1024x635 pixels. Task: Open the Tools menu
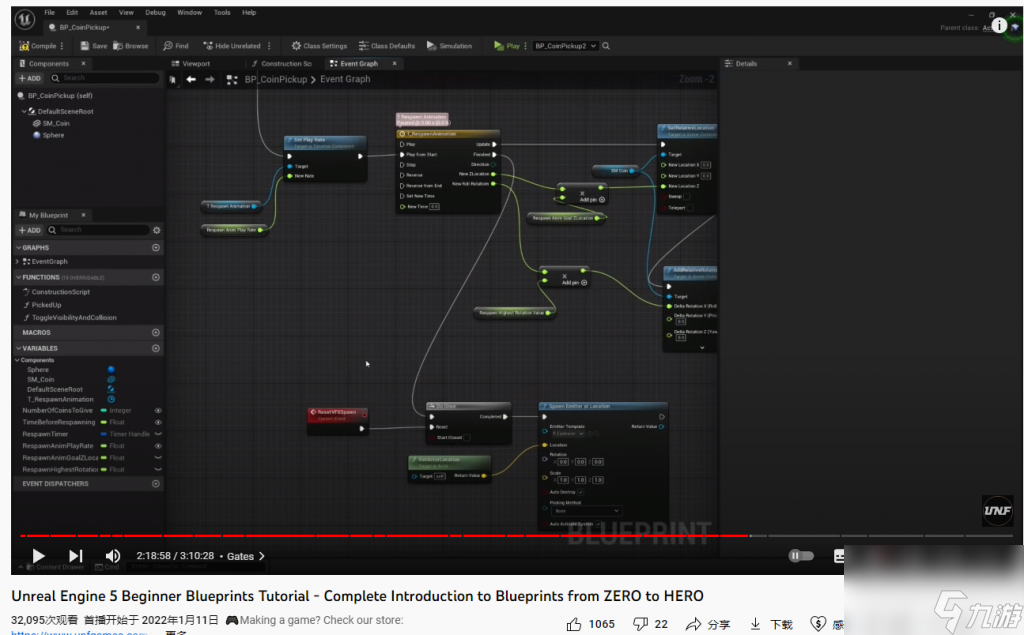point(222,12)
